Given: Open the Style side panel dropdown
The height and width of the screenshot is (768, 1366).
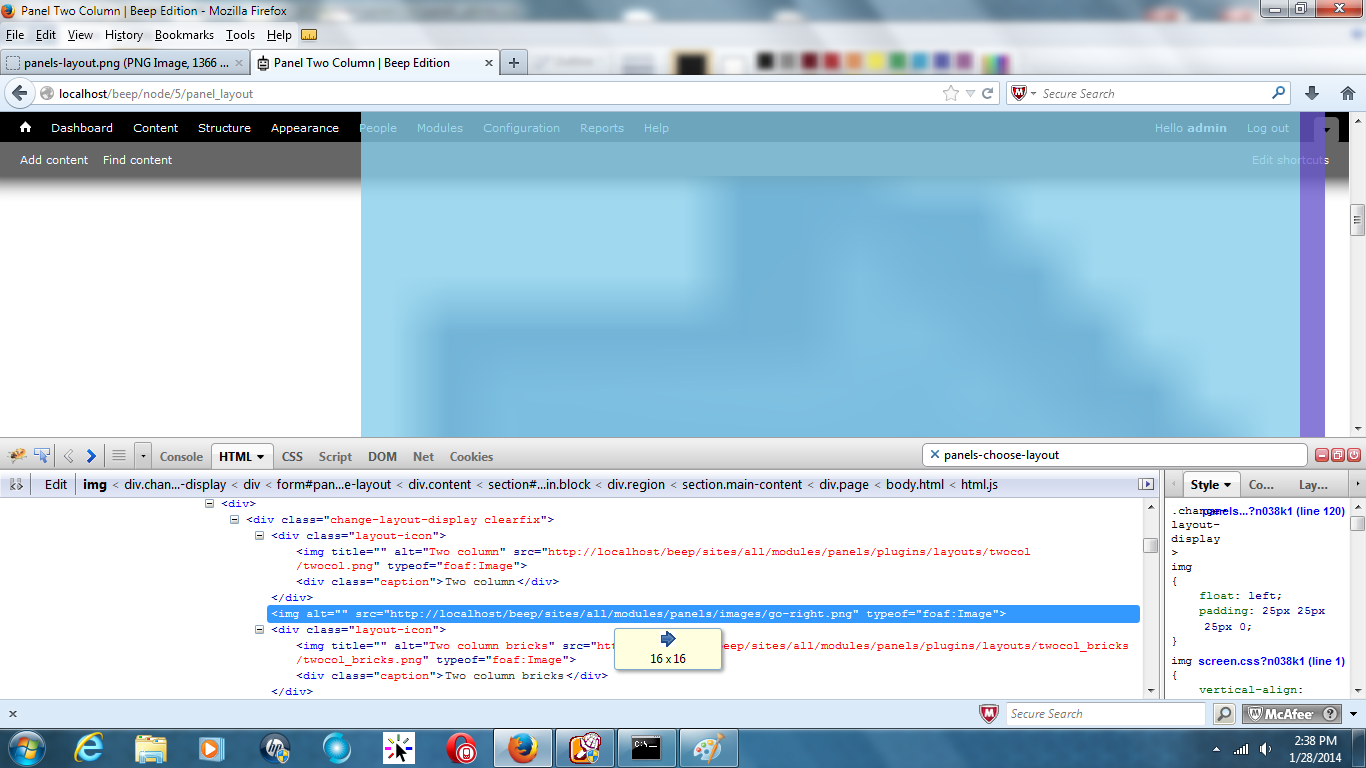Looking at the screenshot, I should [1227, 485].
